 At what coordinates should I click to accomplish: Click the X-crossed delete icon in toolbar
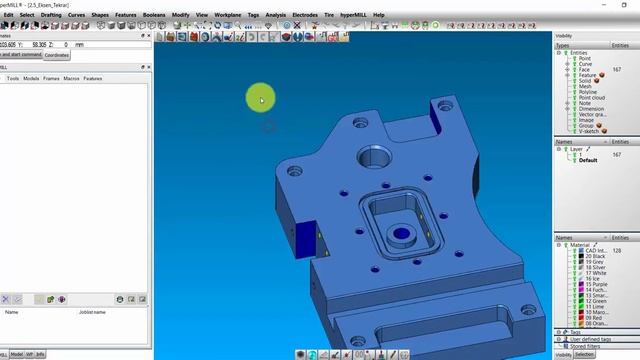(x=297, y=25)
